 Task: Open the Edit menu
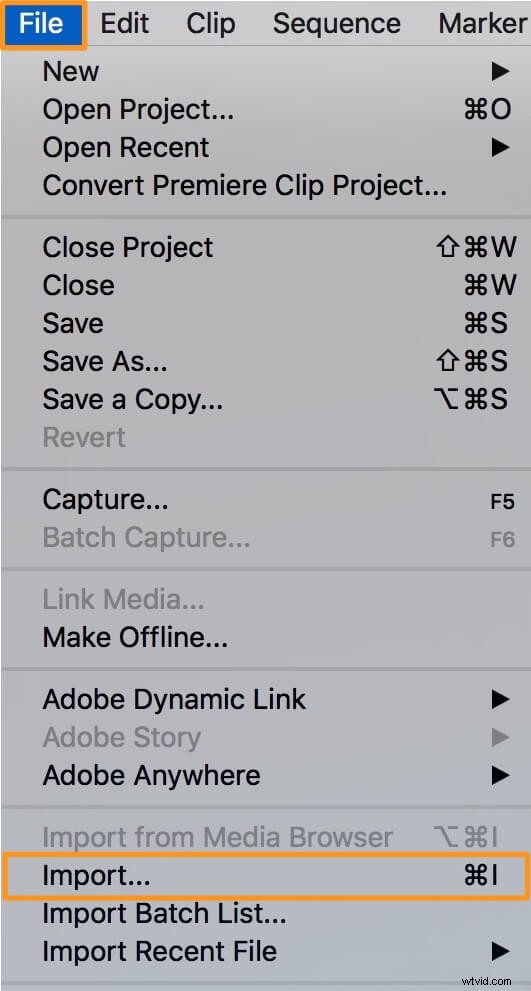[125, 24]
